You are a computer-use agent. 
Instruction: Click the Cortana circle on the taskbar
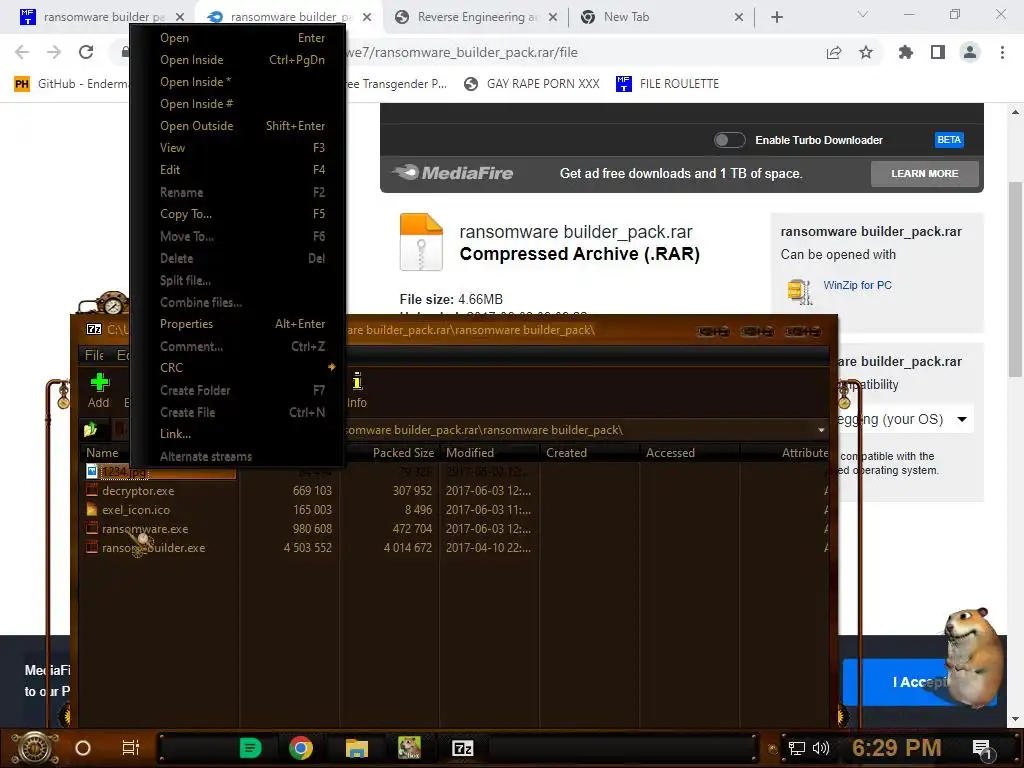pos(83,748)
